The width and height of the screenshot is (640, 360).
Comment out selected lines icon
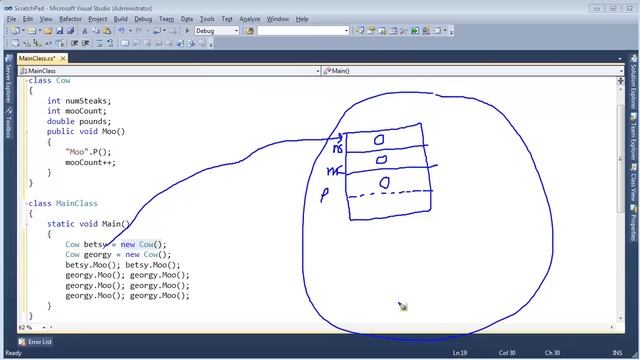tap(100, 43)
